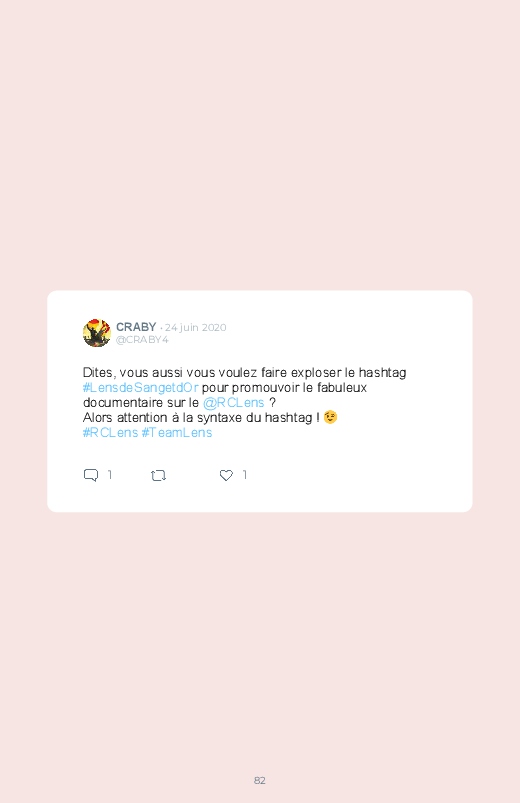Viewport: 520px width, 803px height.
Task: Click the page number 82
Action: [260, 780]
